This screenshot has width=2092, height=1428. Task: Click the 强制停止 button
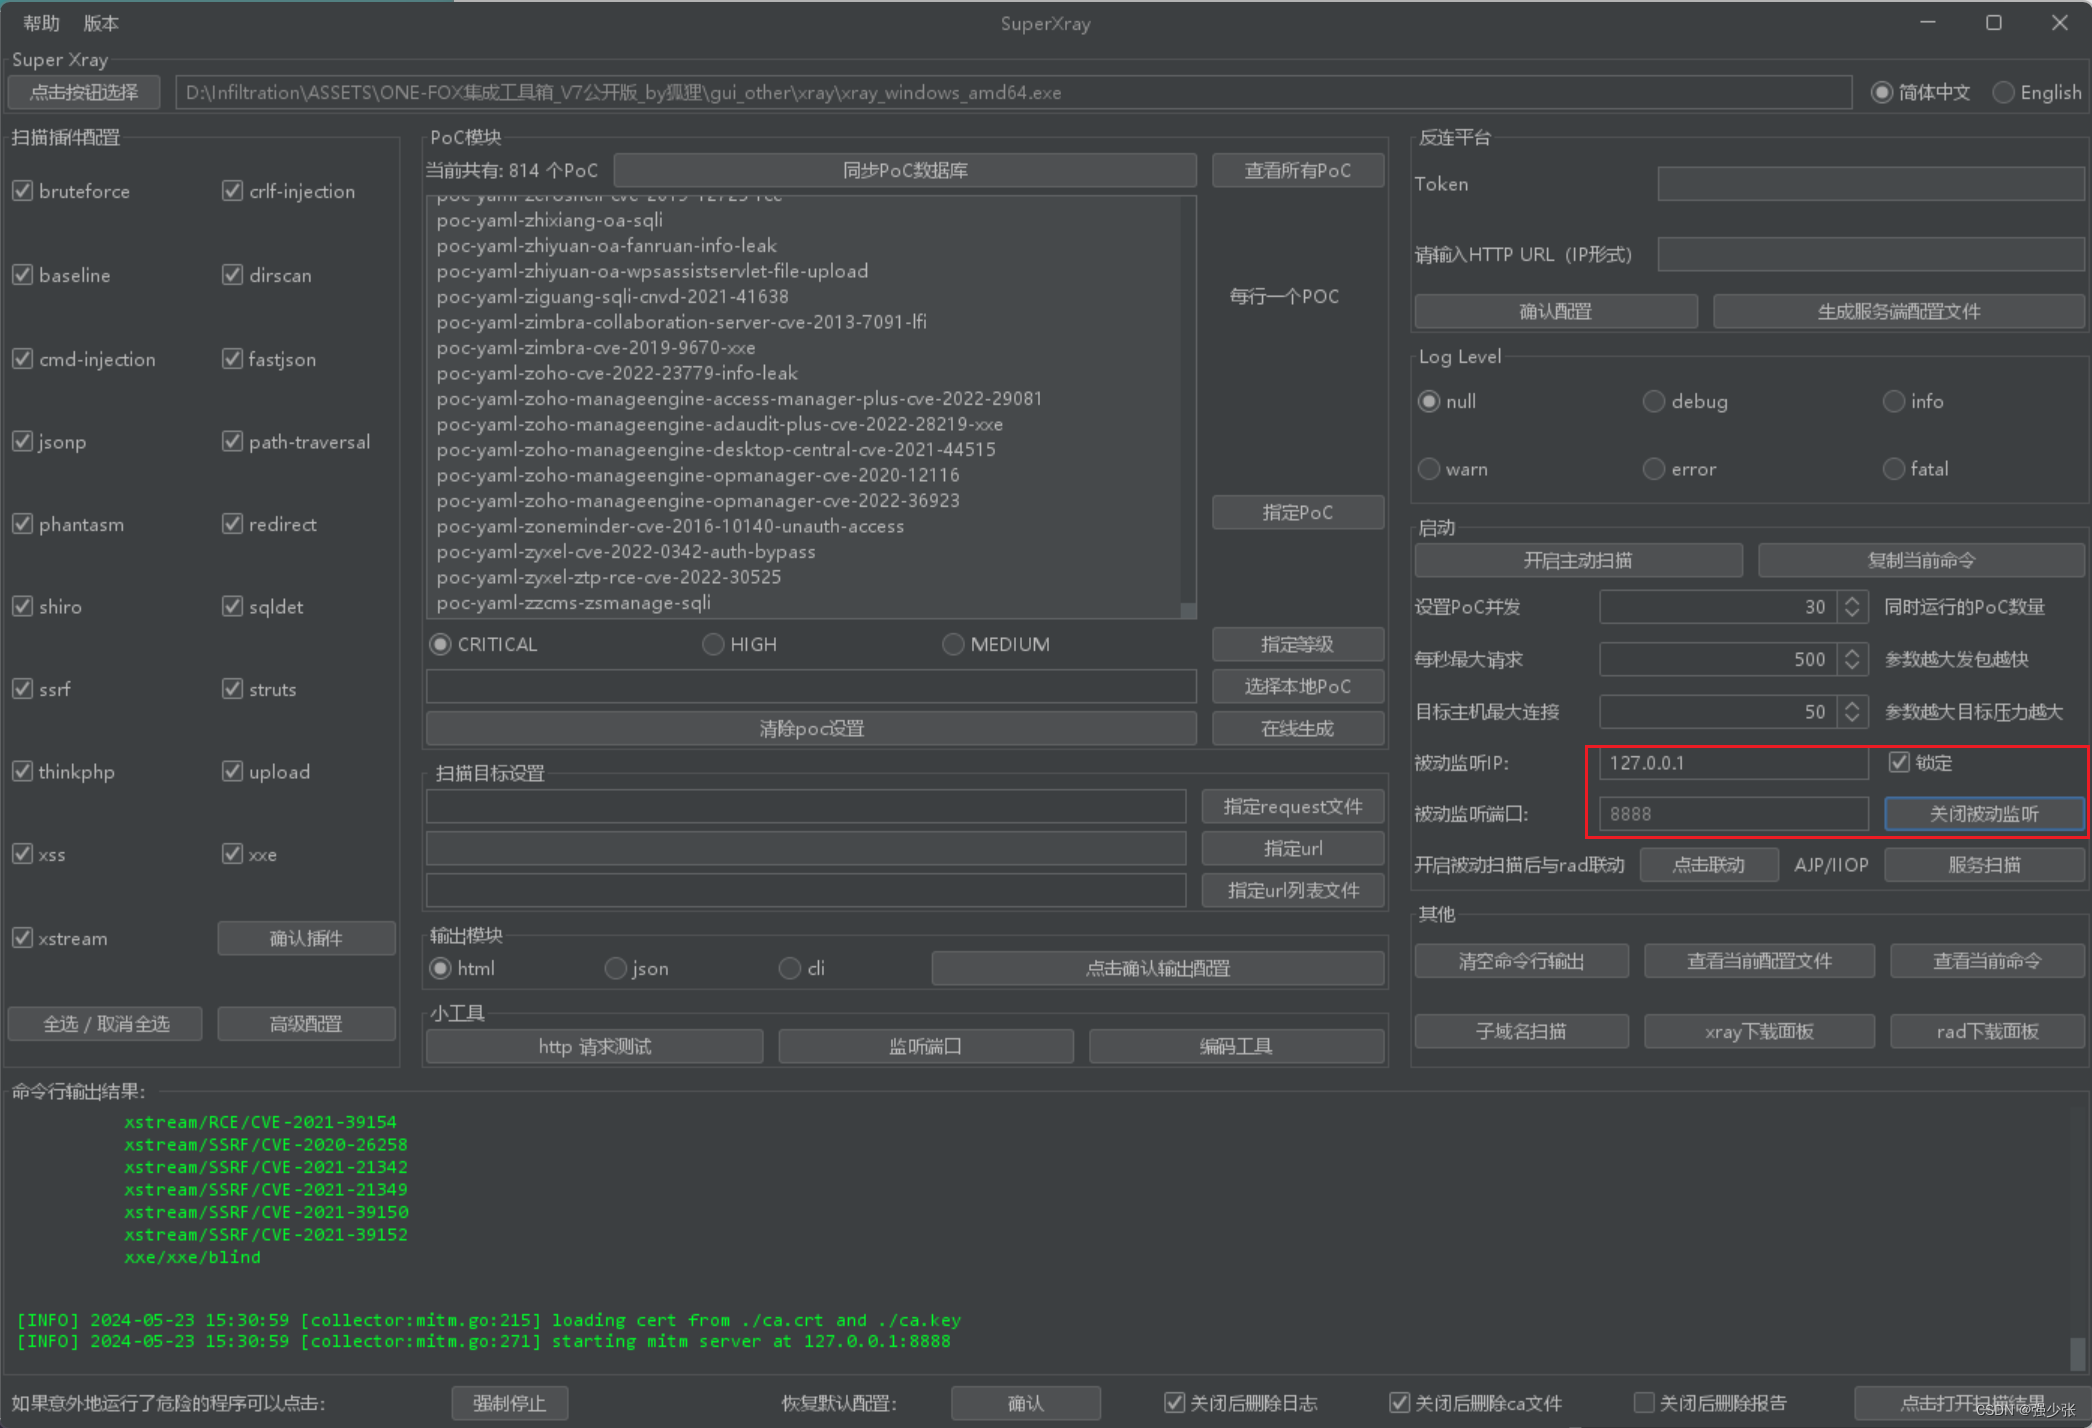(510, 1403)
